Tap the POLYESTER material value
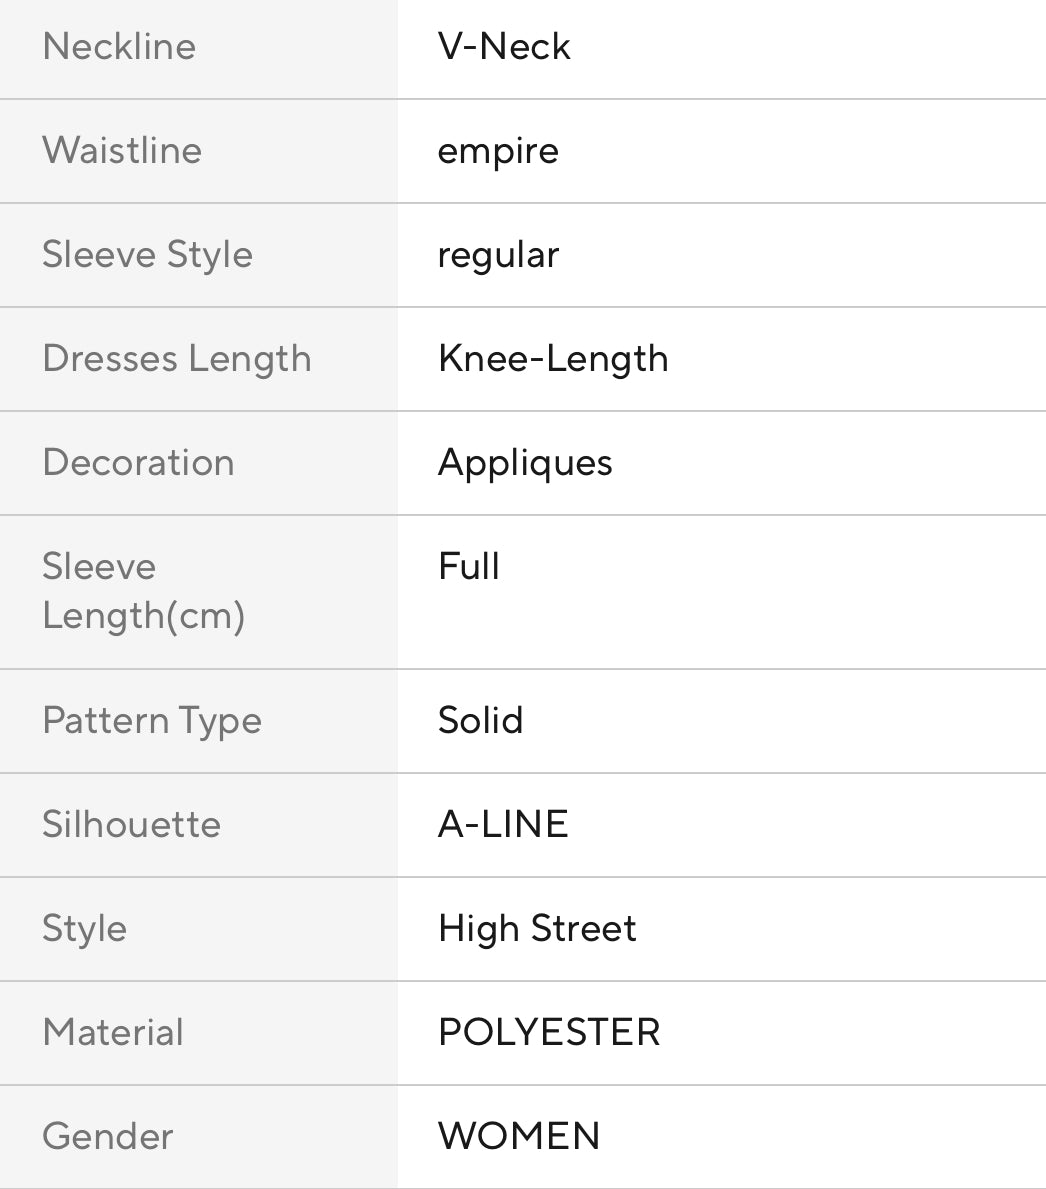1046x1189 pixels. tap(549, 1033)
